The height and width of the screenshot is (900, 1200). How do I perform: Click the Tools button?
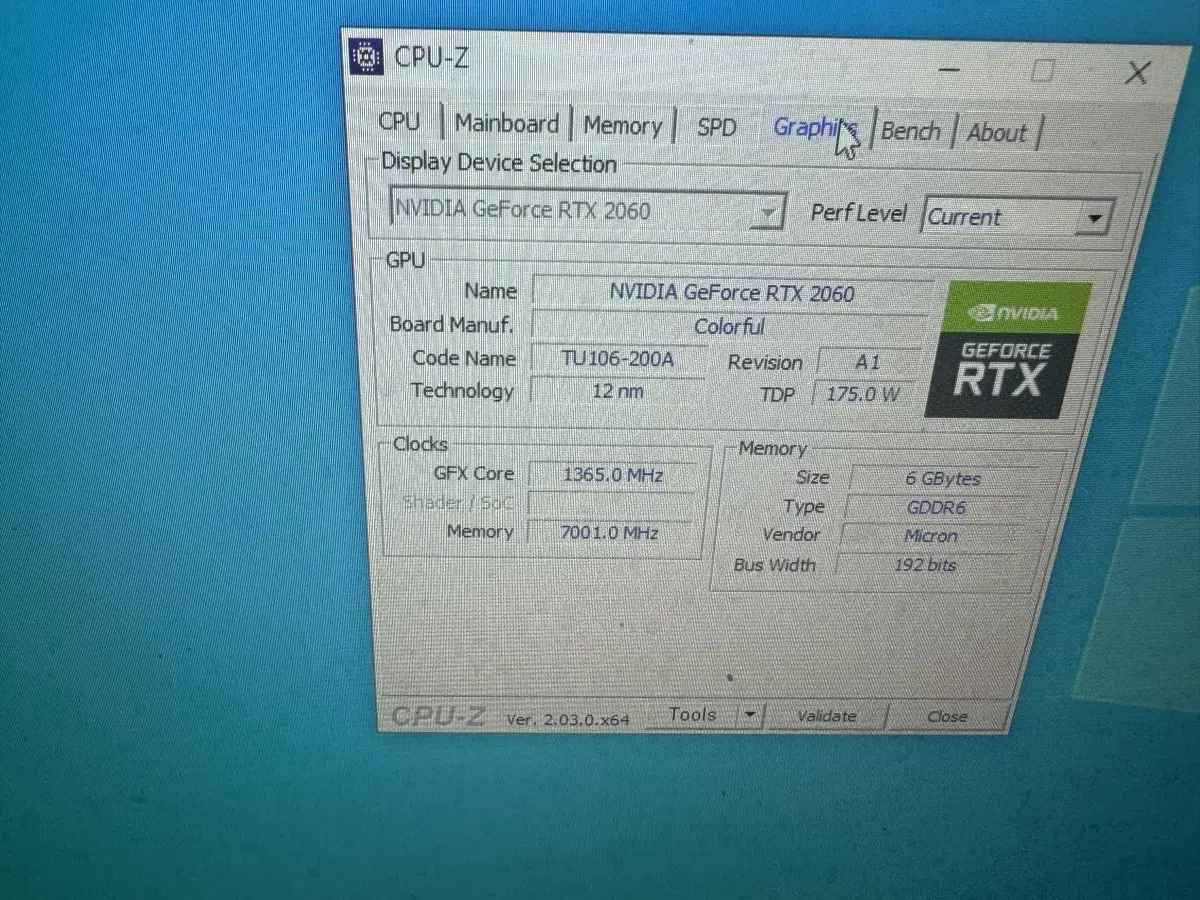(692, 714)
